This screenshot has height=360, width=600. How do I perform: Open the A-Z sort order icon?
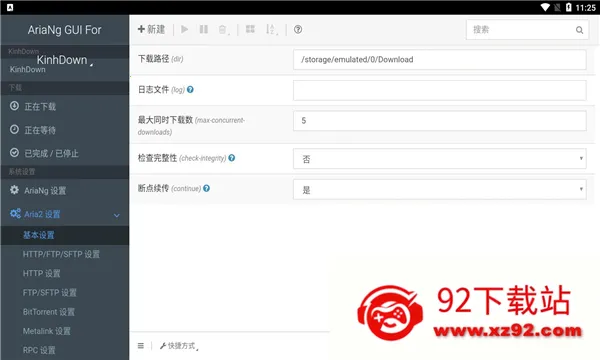271,29
